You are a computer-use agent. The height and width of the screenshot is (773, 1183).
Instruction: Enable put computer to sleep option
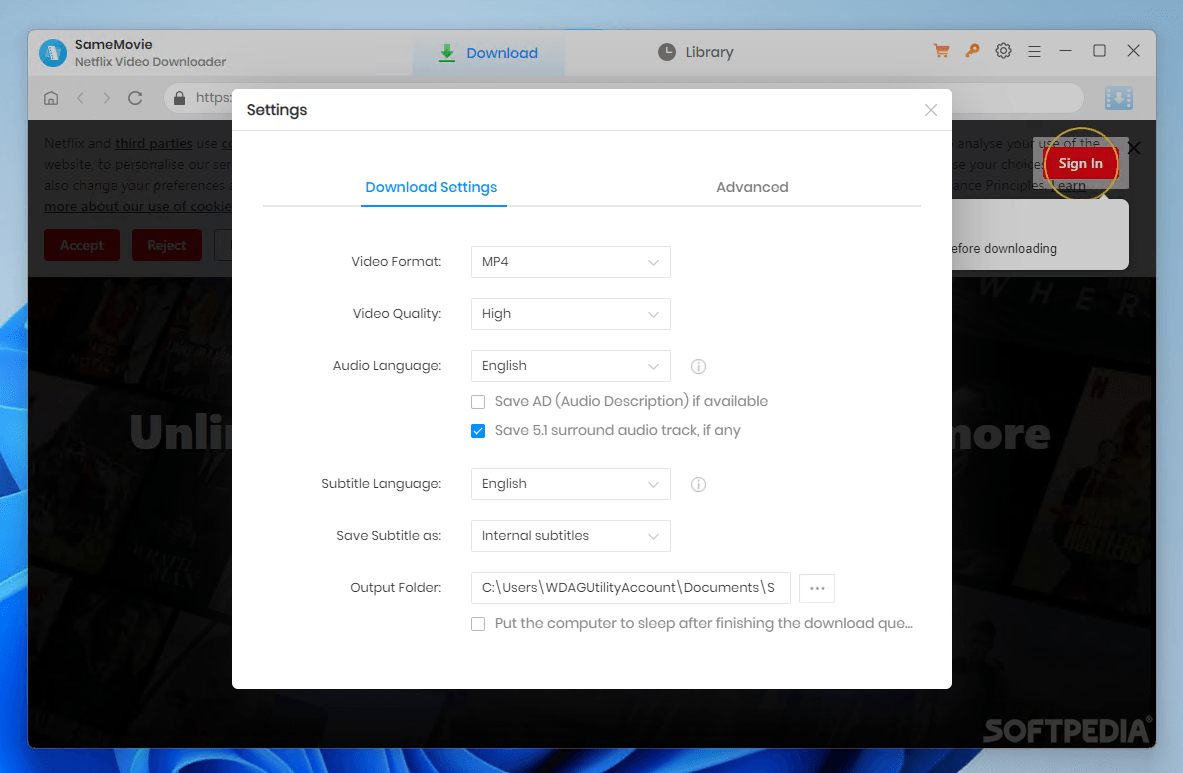478,624
